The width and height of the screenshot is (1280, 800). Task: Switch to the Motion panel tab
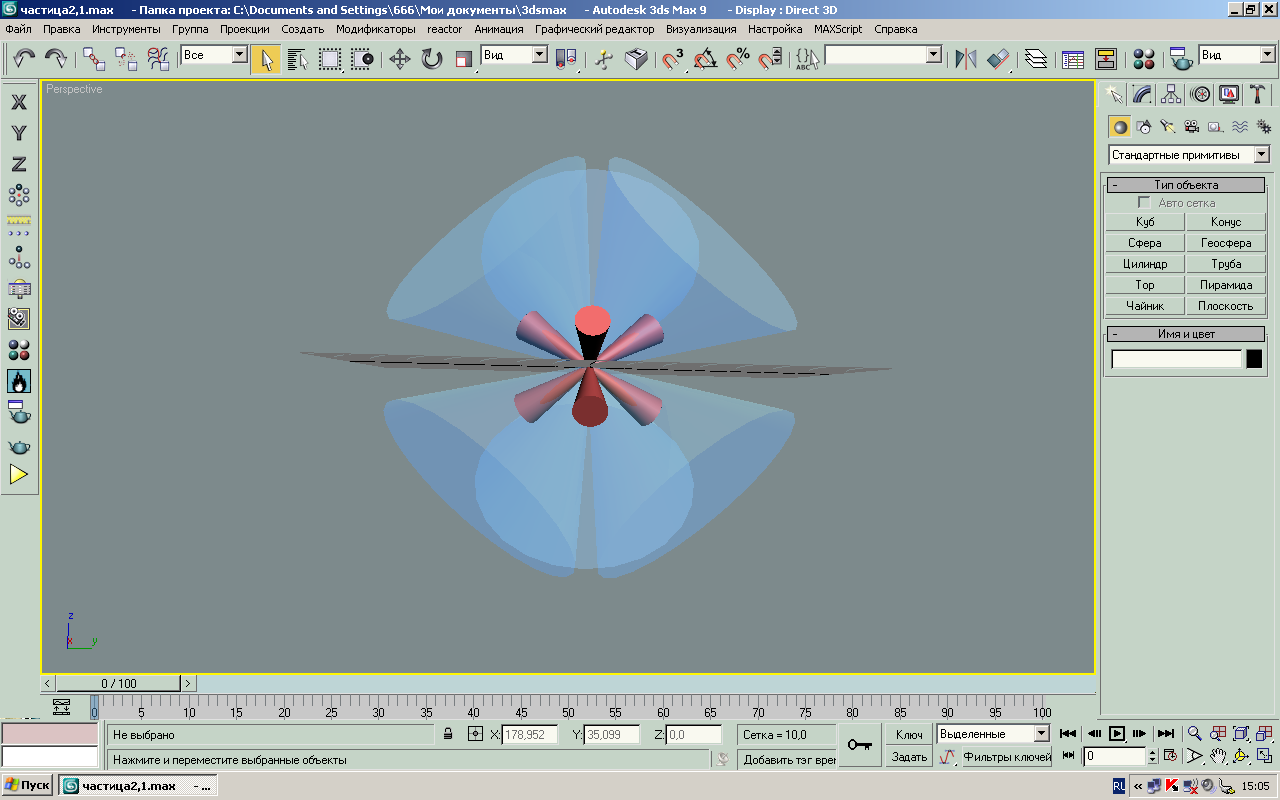(x=1200, y=94)
